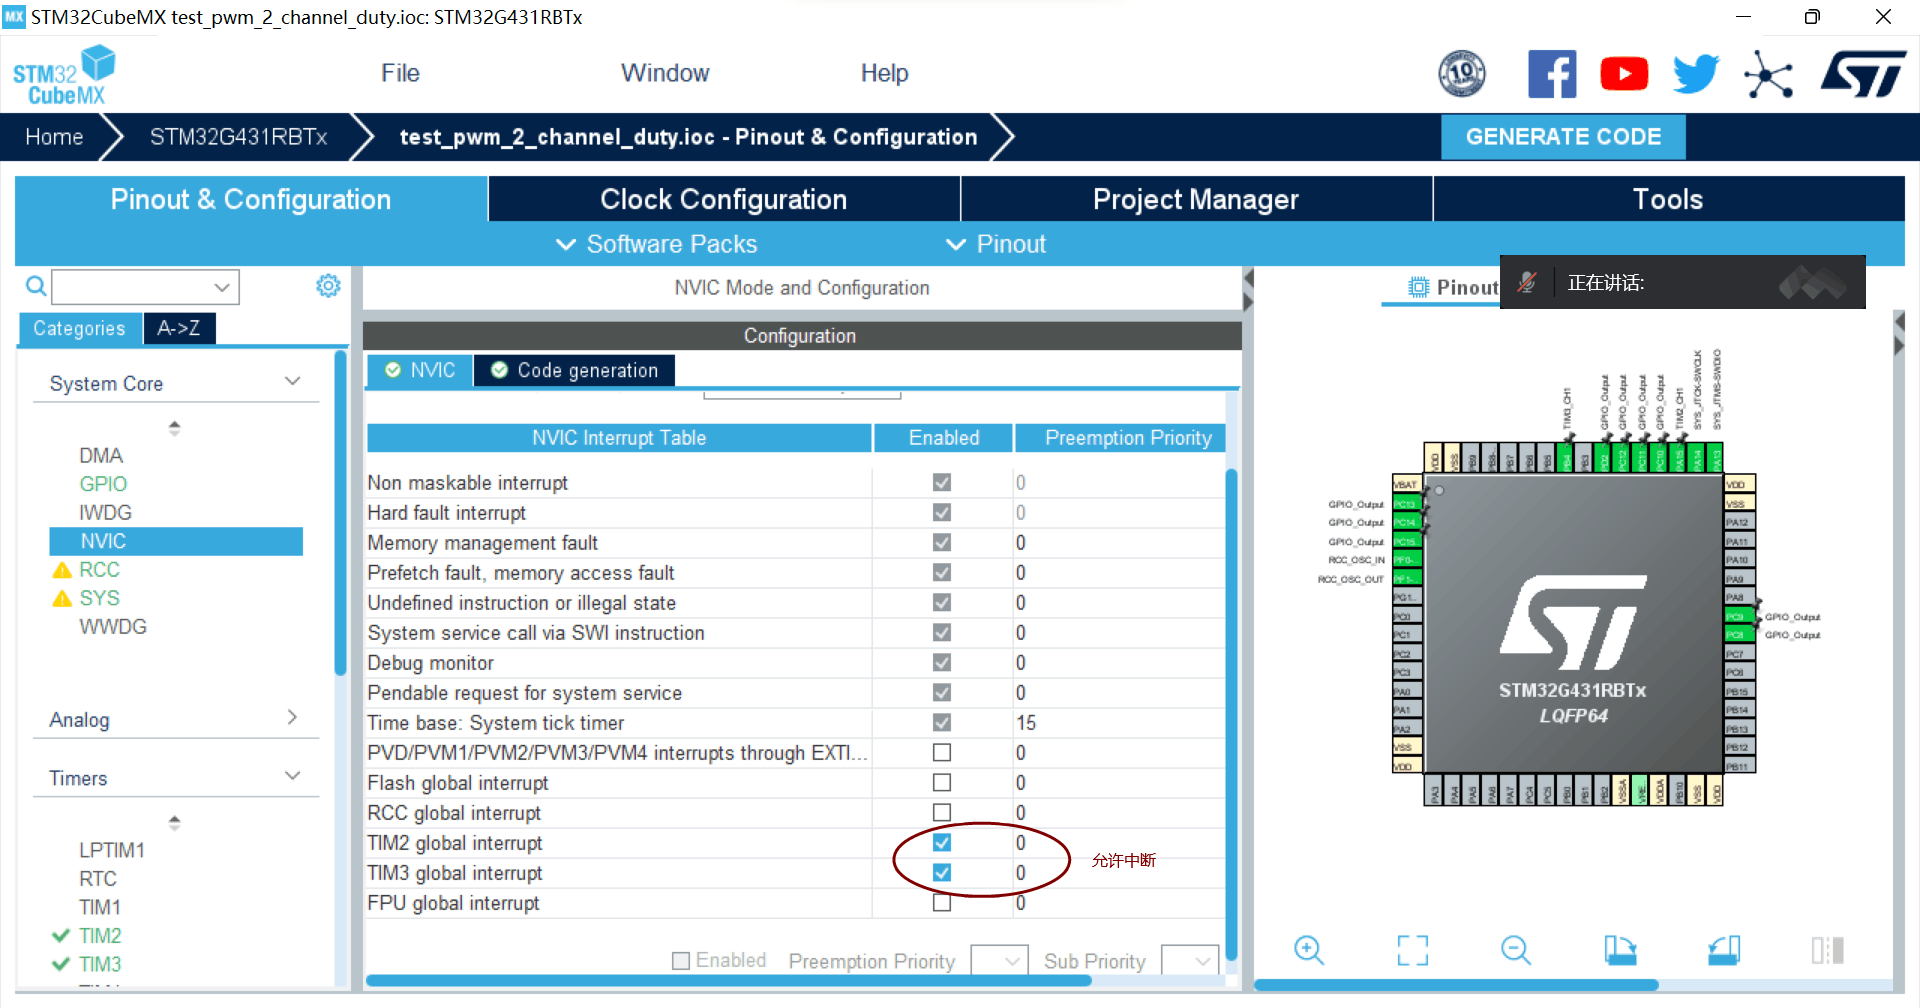Switch to Code generation tab
The image size is (1920, 1008).
[574, 371]
